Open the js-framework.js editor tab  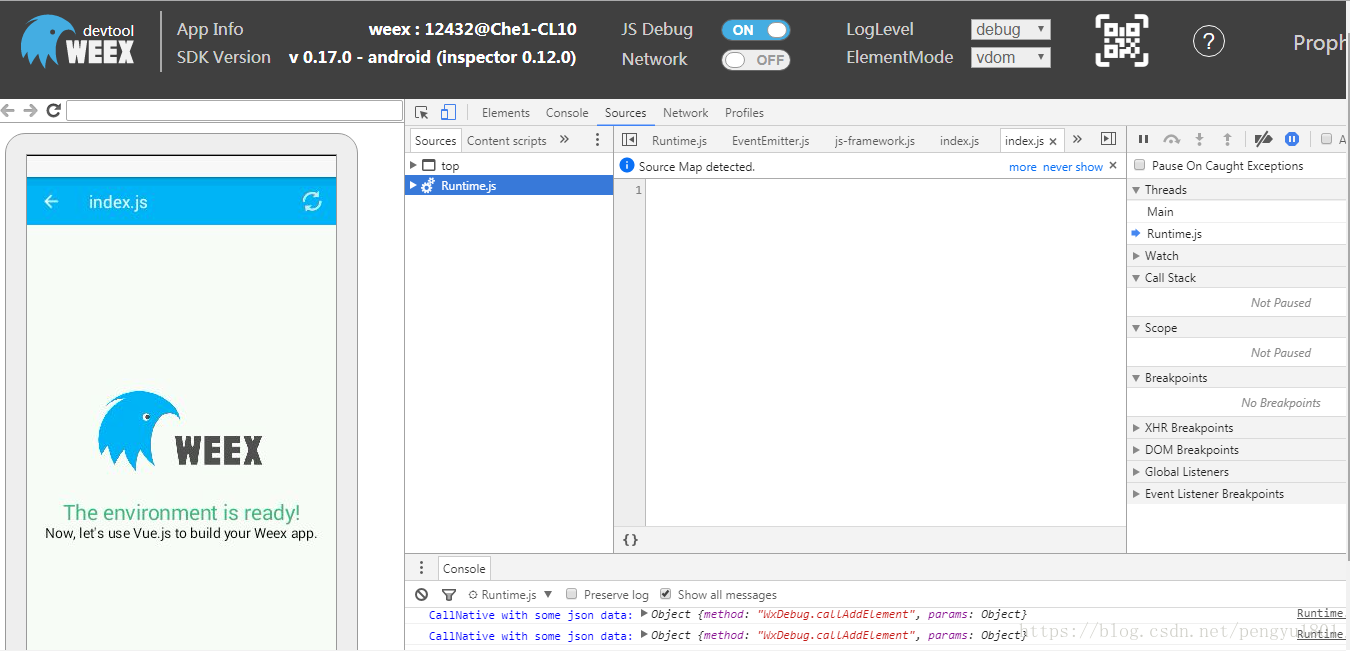tap(874, 141)
